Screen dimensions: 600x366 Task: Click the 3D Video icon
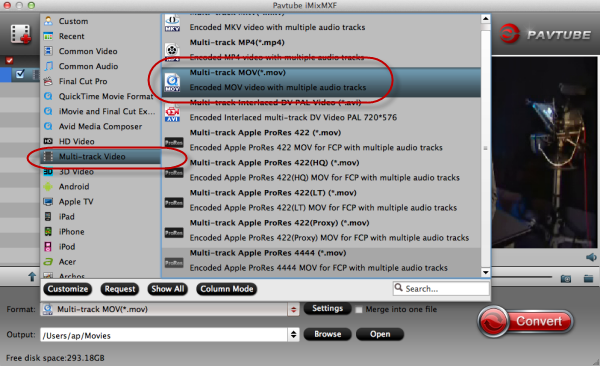pyautogui.click(x=48, y=172)
